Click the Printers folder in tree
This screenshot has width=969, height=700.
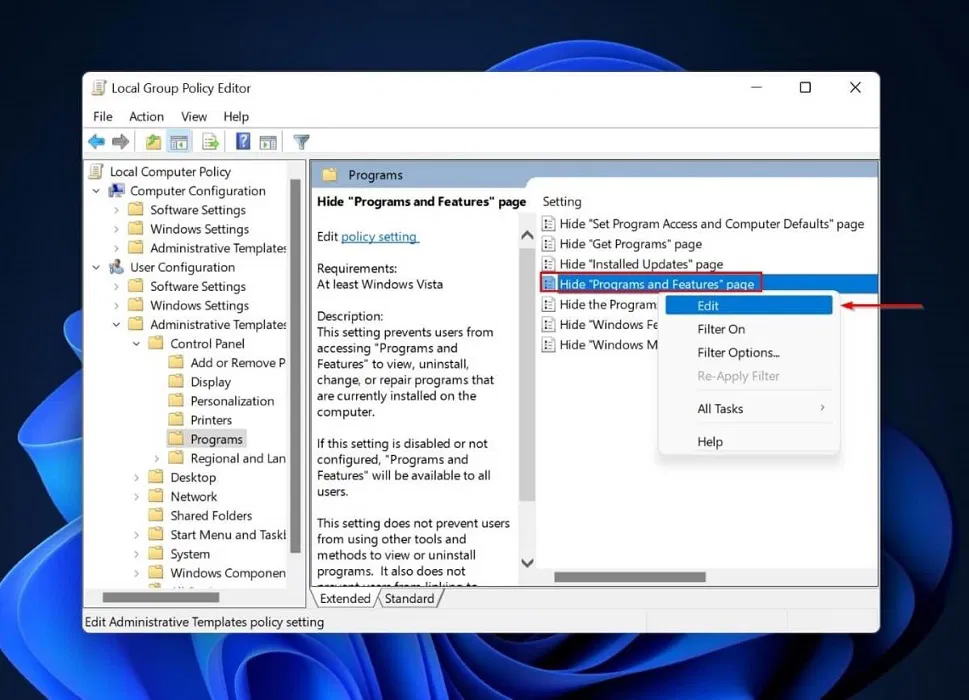click(x=210, y=420)
